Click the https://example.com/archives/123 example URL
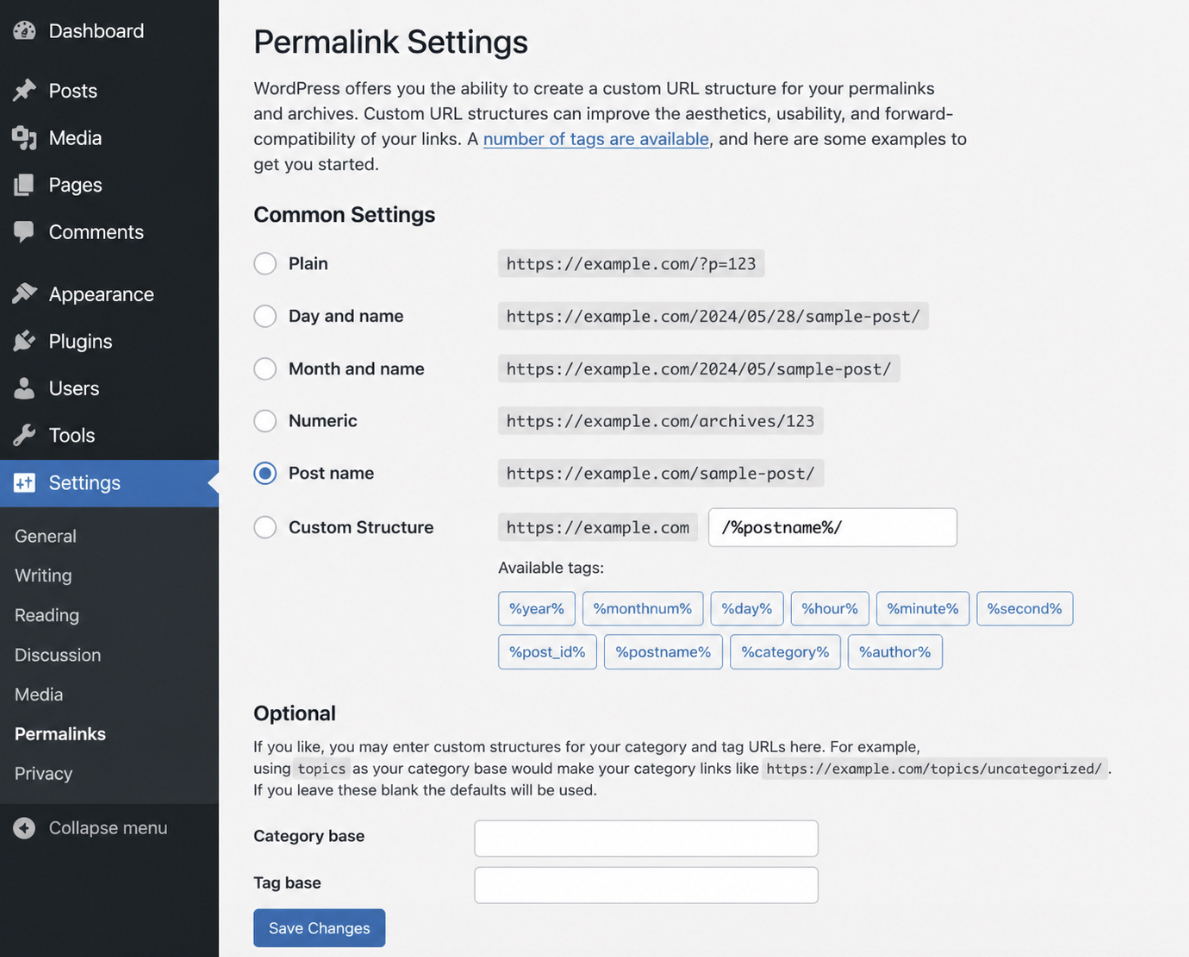This screenshot has height=957, width=1189. (x=660, y=421)
